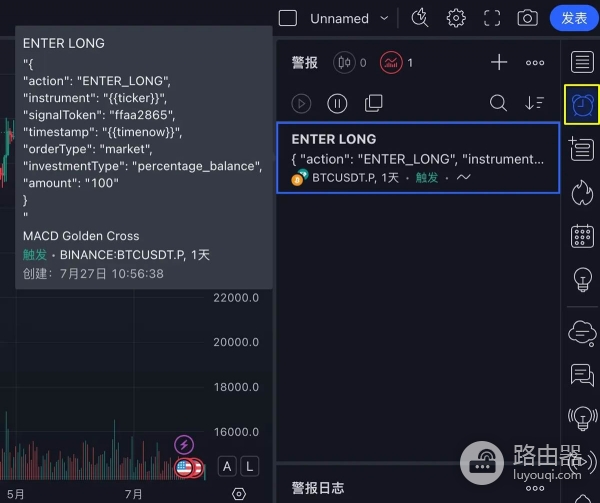
Task: Filter alerts by indicator alerts count 1
Action: 397,62
